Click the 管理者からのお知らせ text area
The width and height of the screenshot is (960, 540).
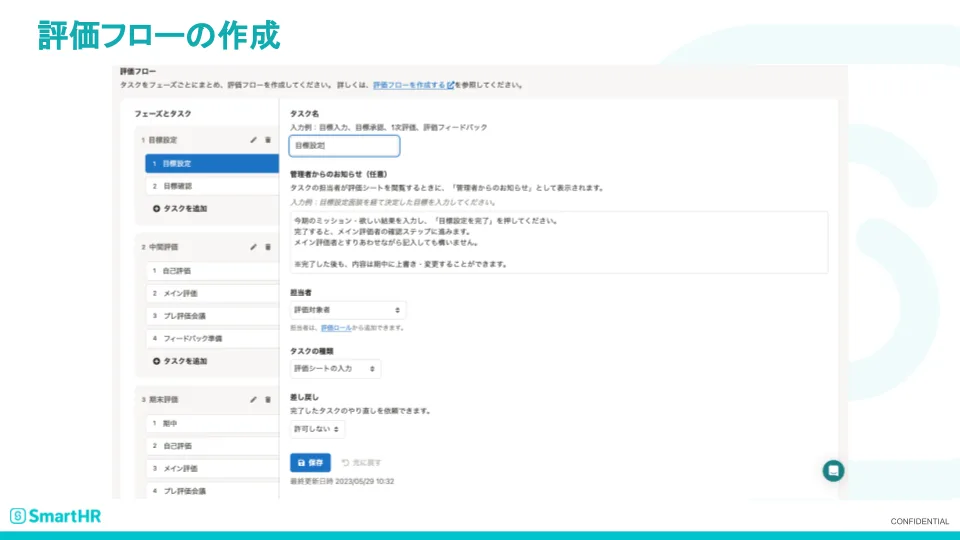point(559,242)
